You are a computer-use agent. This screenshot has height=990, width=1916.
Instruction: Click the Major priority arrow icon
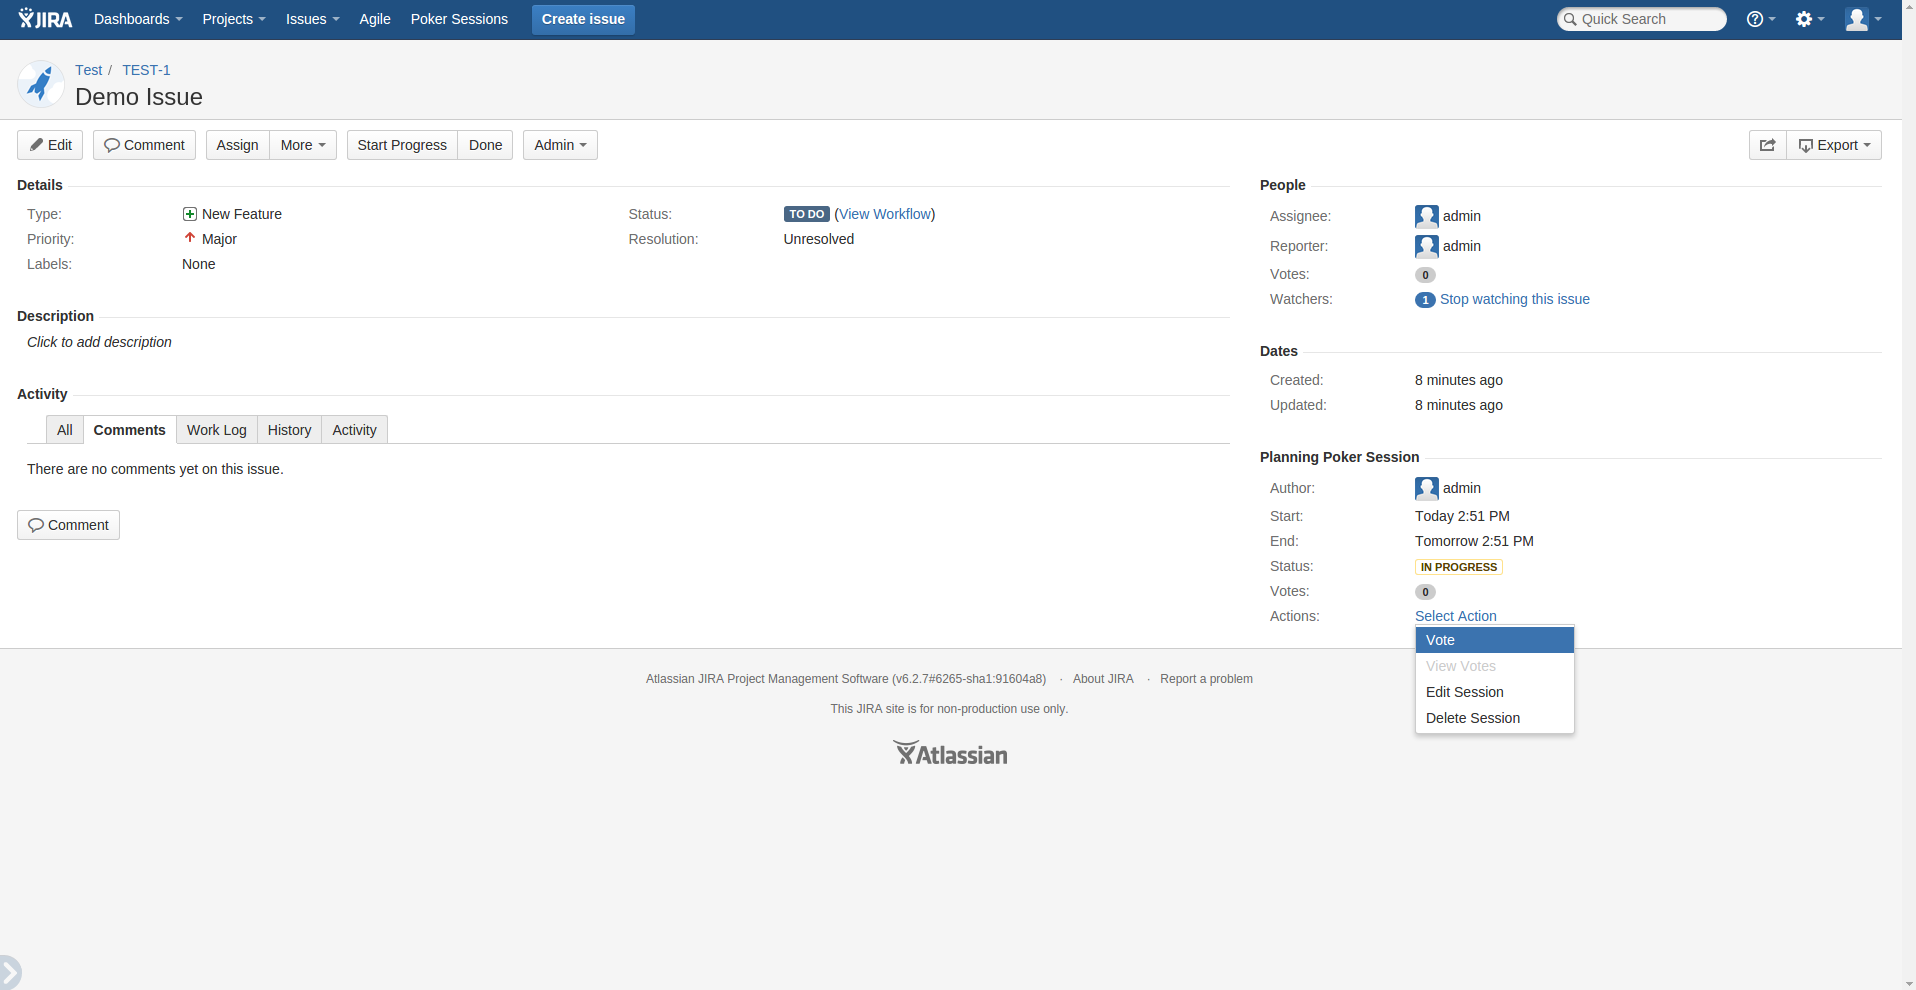(190, 238)
